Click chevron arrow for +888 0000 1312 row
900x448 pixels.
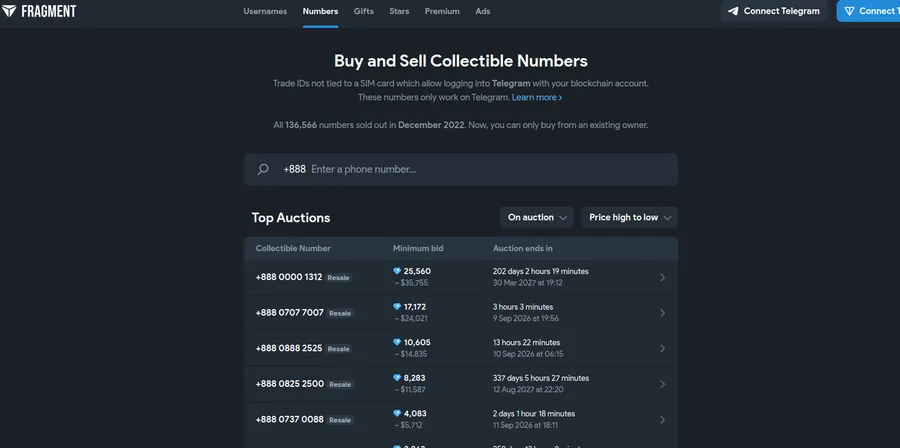(662, 277)
